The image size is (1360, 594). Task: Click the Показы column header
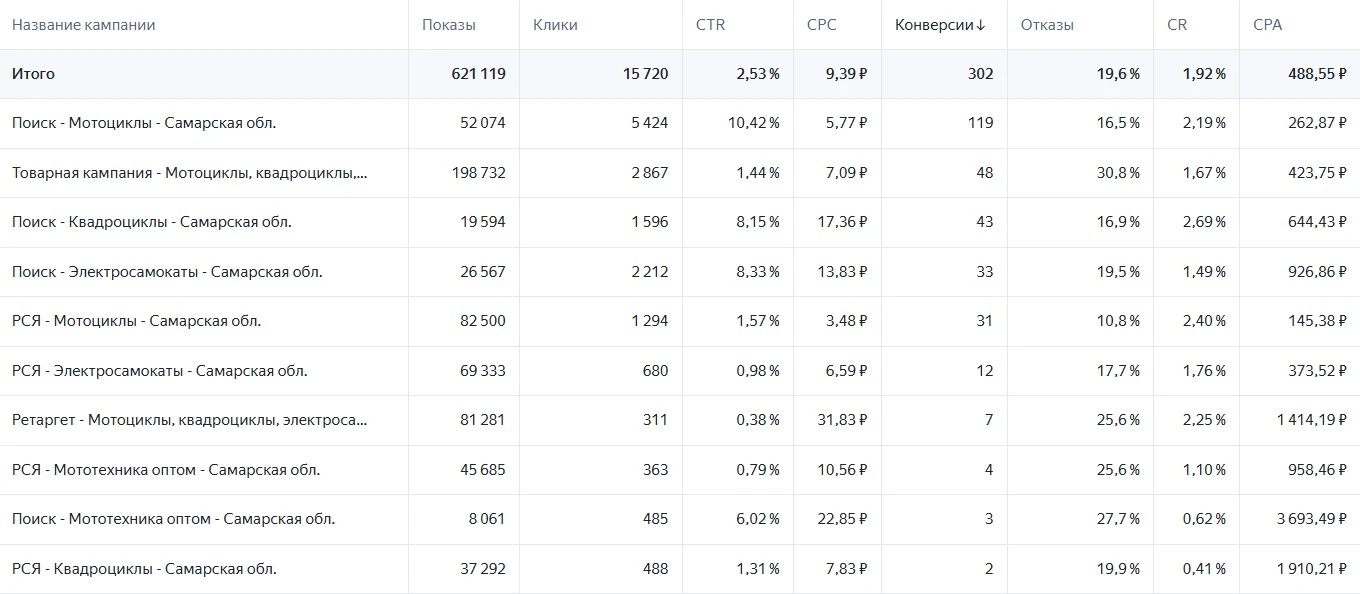pos(449,25)
